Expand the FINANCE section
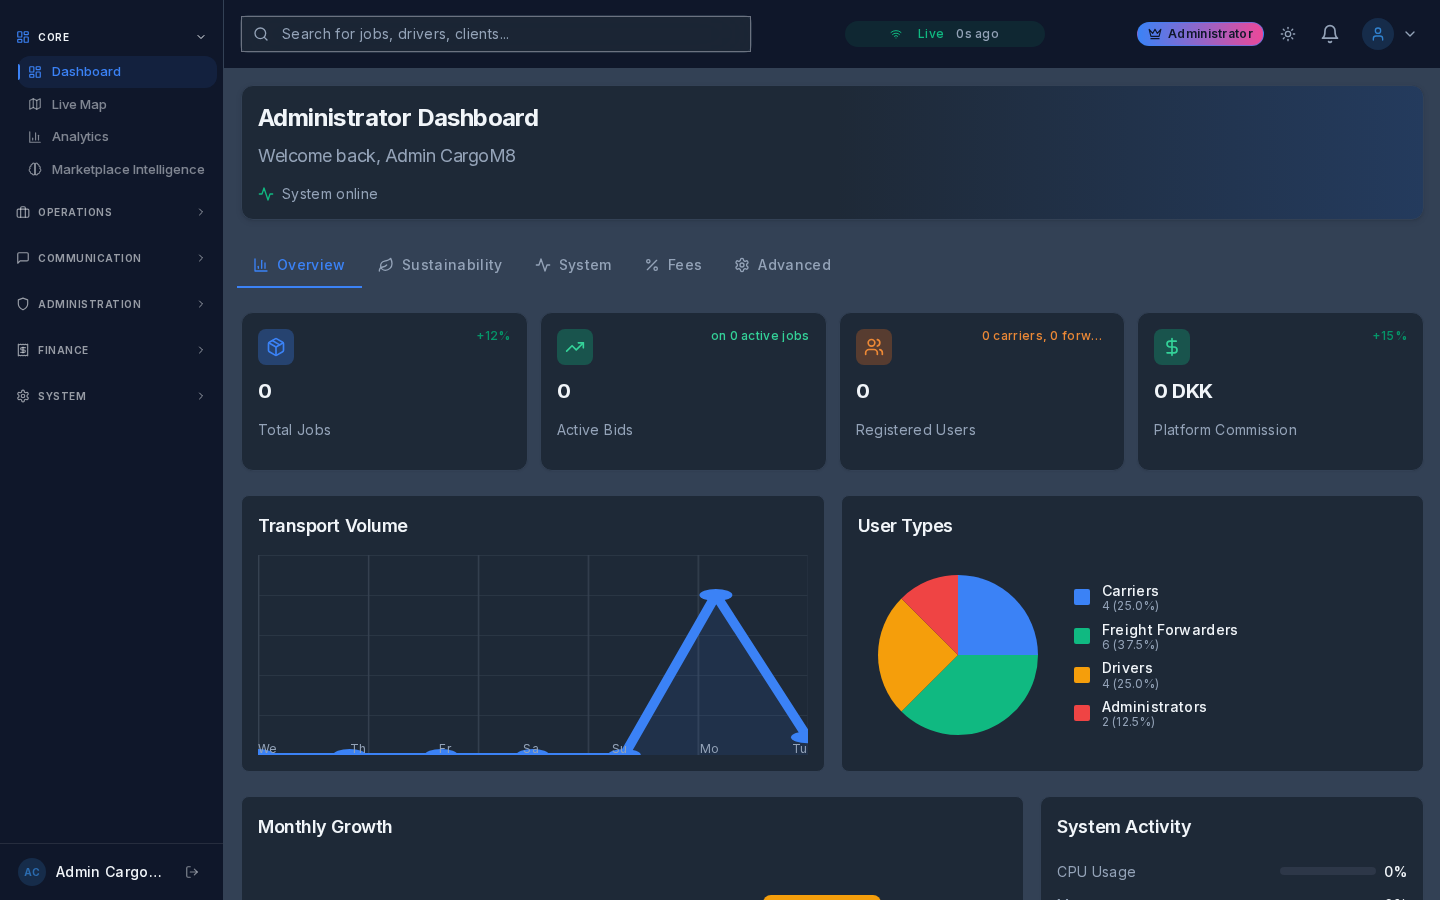Viewport: 1440px width, 900px height. click(110, 350)
